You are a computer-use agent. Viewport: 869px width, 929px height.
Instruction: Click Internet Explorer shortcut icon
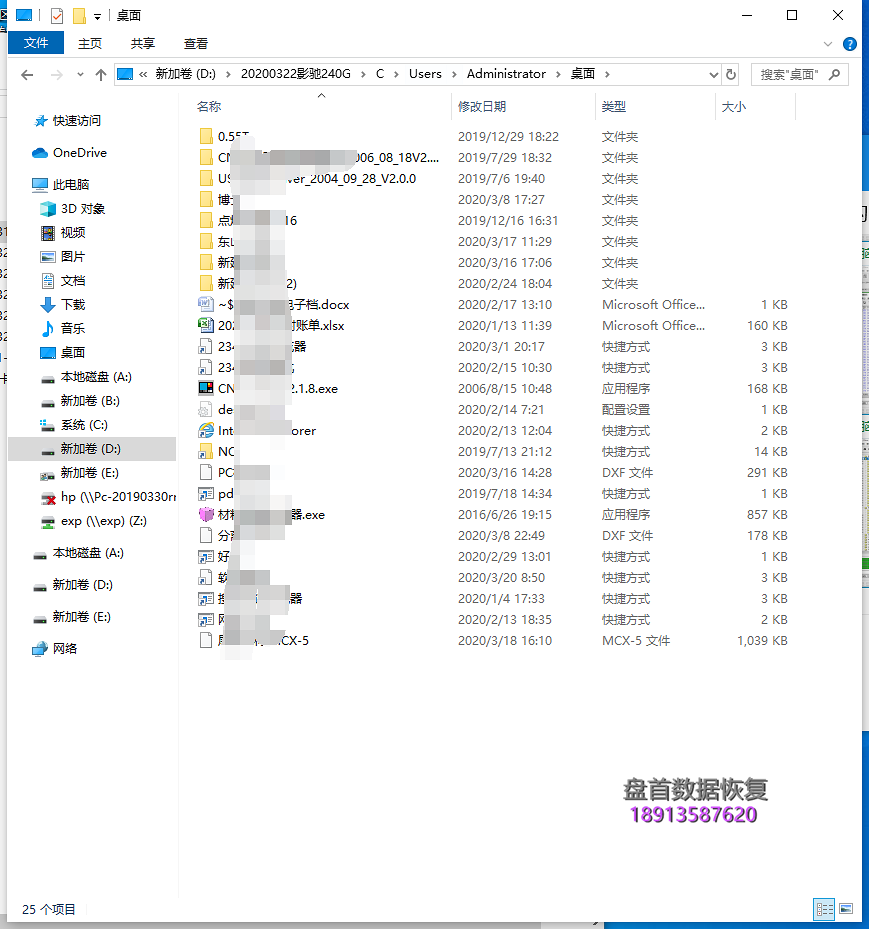(206, 431)
